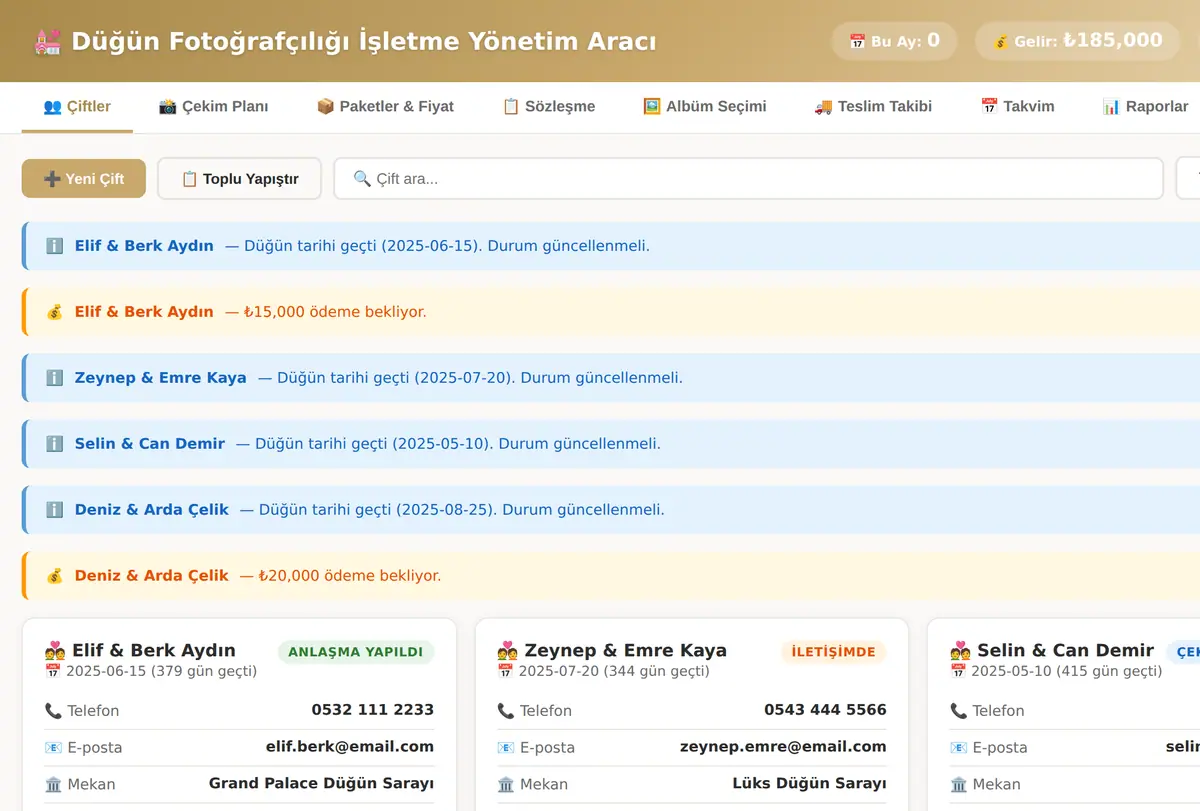
Task: Click the ANLAŞMA YAPILDI status badge
Action: pos(356,652)
